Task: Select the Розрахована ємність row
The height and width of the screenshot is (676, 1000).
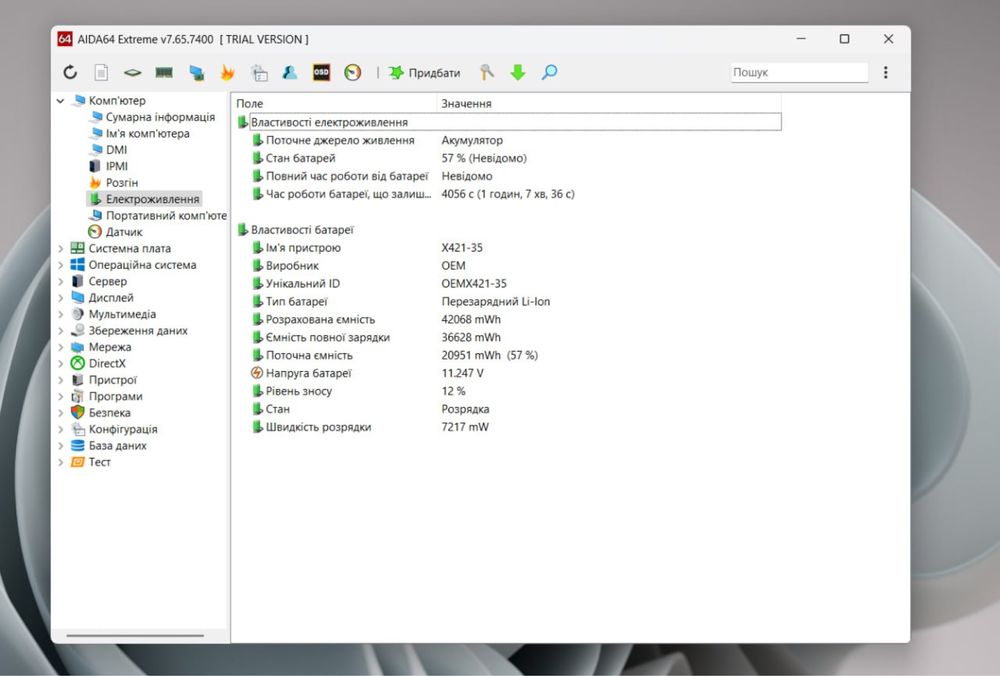Action: point(508,320)
